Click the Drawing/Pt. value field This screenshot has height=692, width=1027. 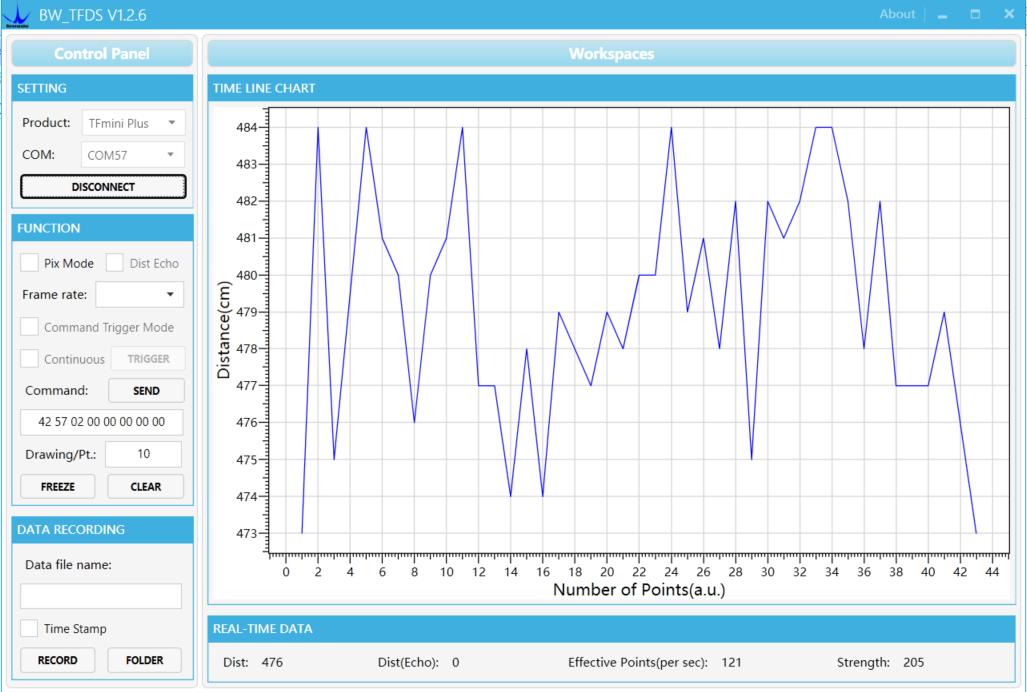(x=143, y=454)
